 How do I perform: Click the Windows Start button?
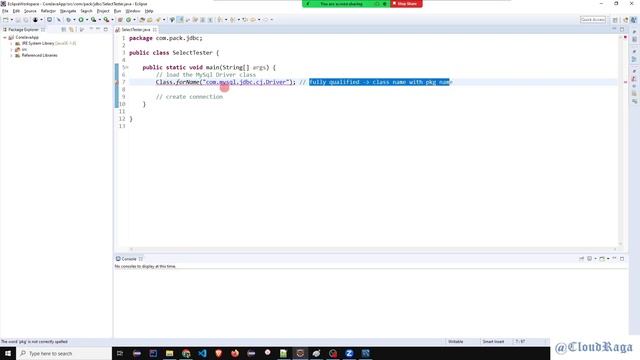(x=8, y=353)
